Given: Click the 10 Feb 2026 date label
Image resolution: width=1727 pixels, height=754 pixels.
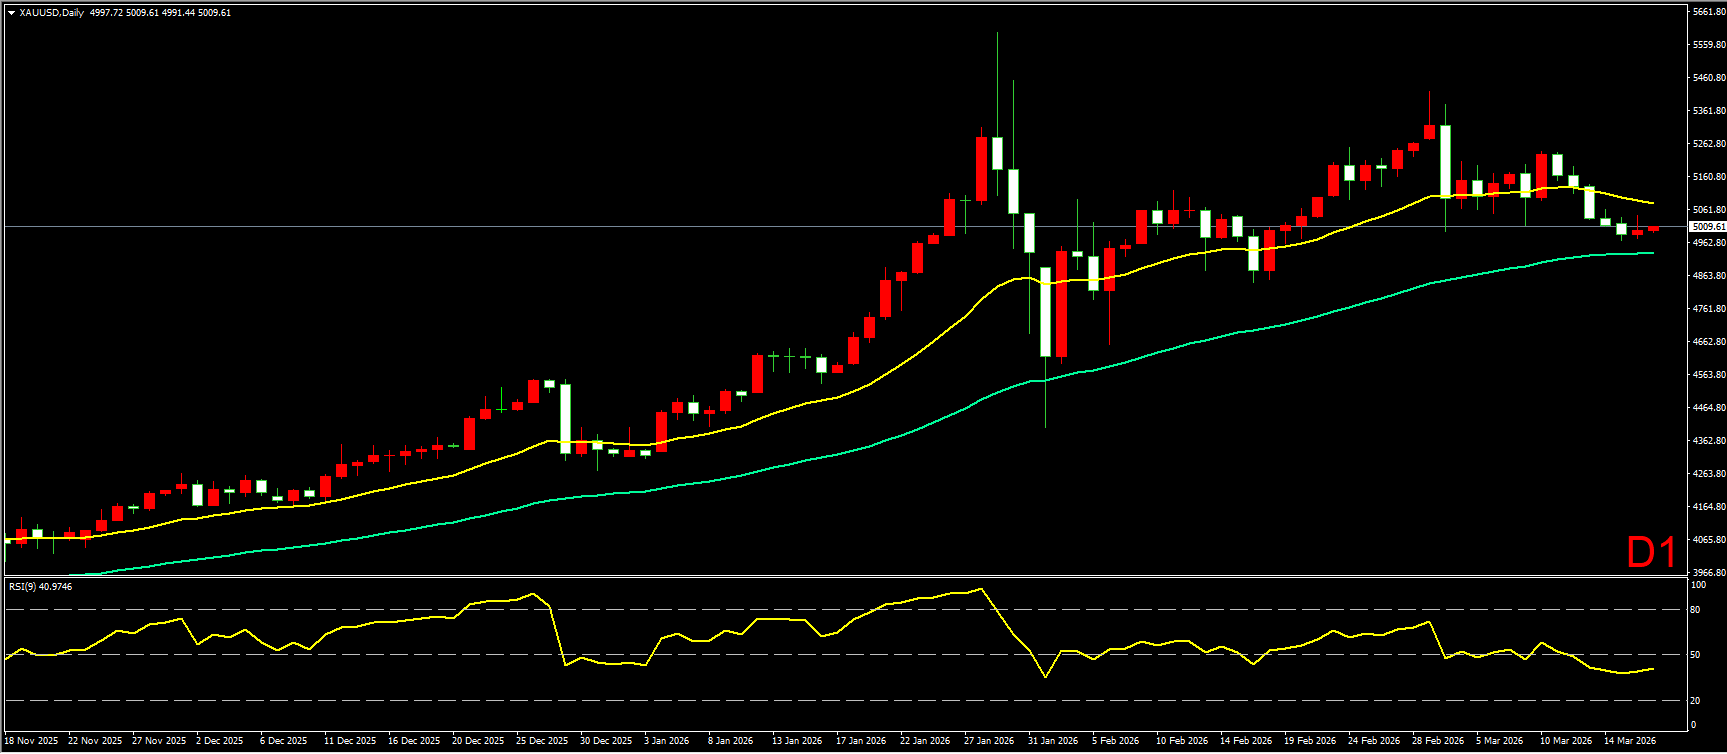Looking at the screenshot, I should pyautogui.click(x=1181, y=741).
